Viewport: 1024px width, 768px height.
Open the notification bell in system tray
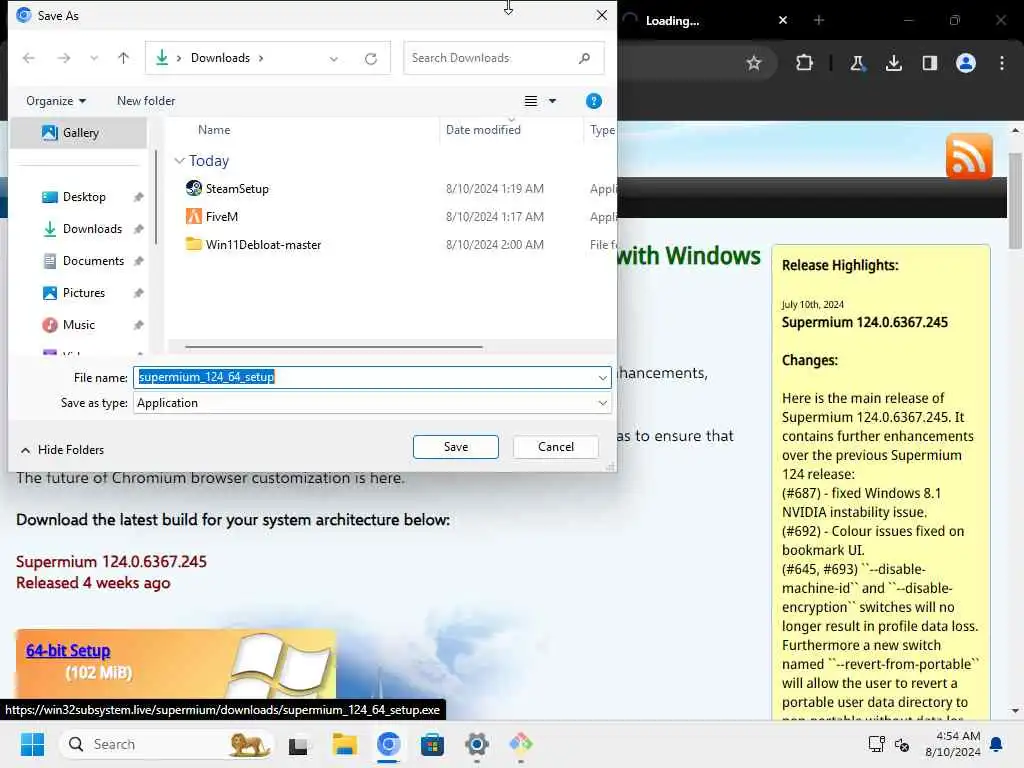click(997, 744)
